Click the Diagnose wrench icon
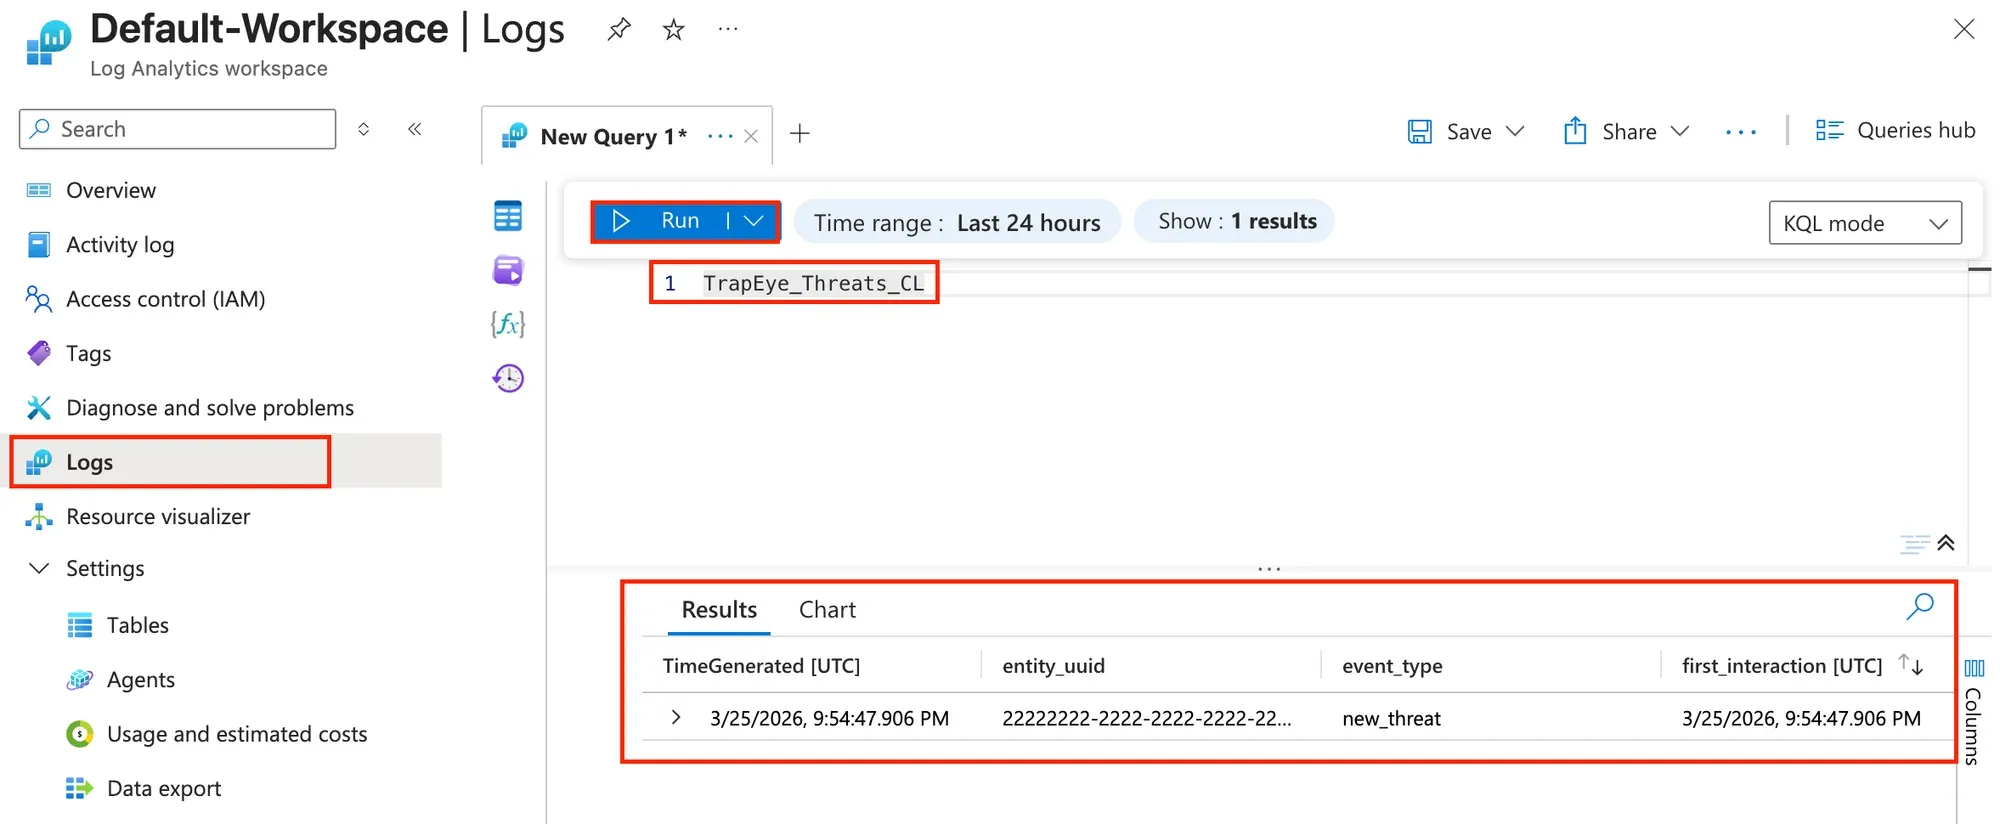The height and width of the screenshot is (824, 2000). 39,408
